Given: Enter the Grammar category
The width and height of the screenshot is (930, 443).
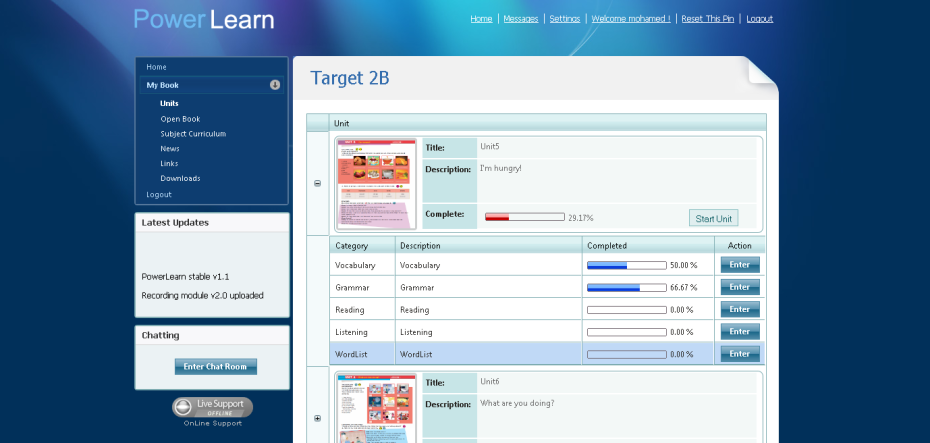Looking at the screenshot, I should tap(739, 287).
